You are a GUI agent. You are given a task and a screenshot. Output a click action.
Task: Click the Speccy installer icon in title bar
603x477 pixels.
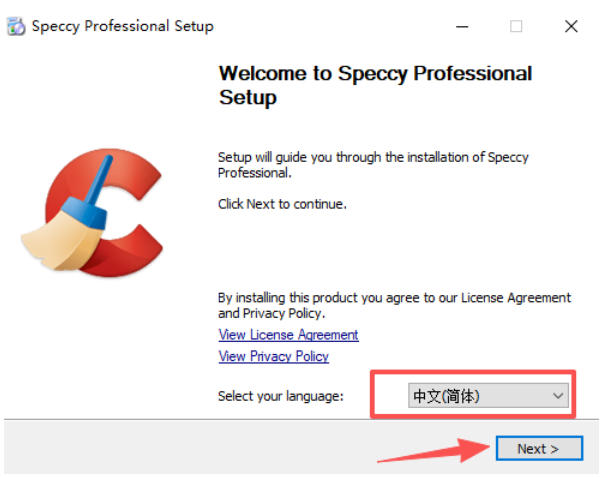(16, 26)
